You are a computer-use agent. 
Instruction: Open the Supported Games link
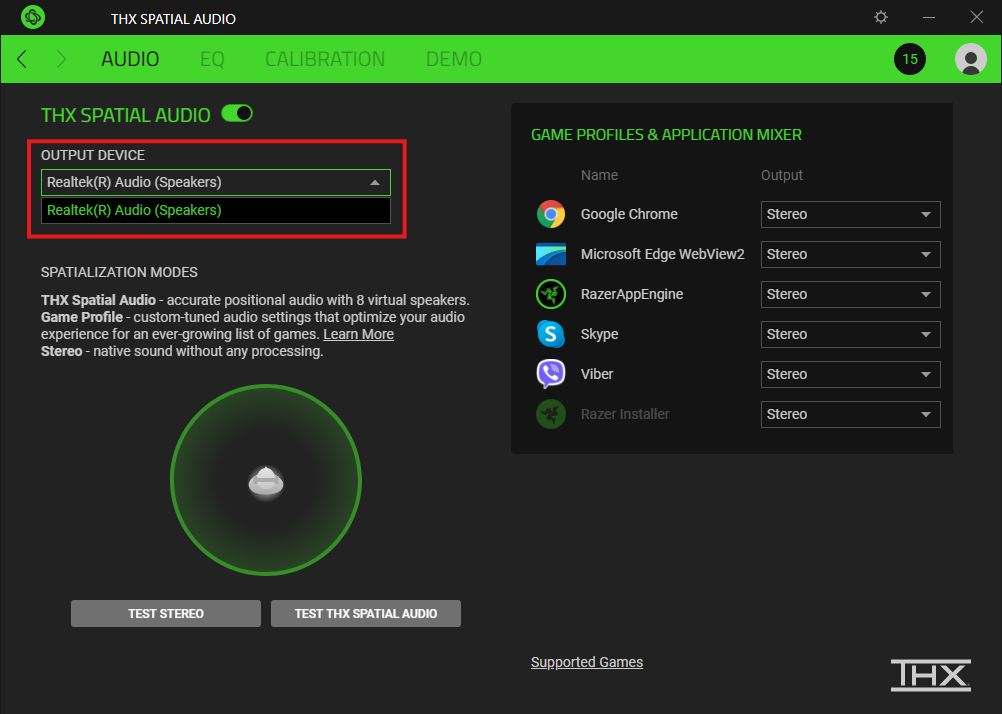[586, 662]
